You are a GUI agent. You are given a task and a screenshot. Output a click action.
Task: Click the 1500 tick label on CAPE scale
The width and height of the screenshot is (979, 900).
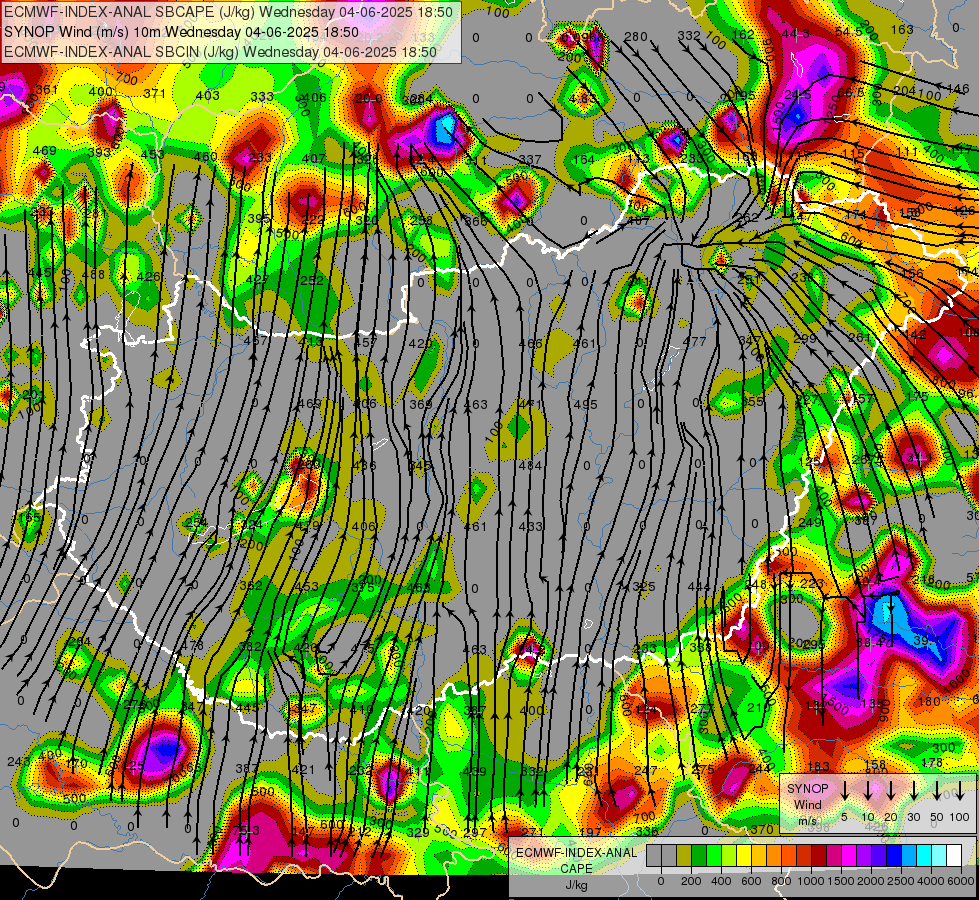[841, 881]
